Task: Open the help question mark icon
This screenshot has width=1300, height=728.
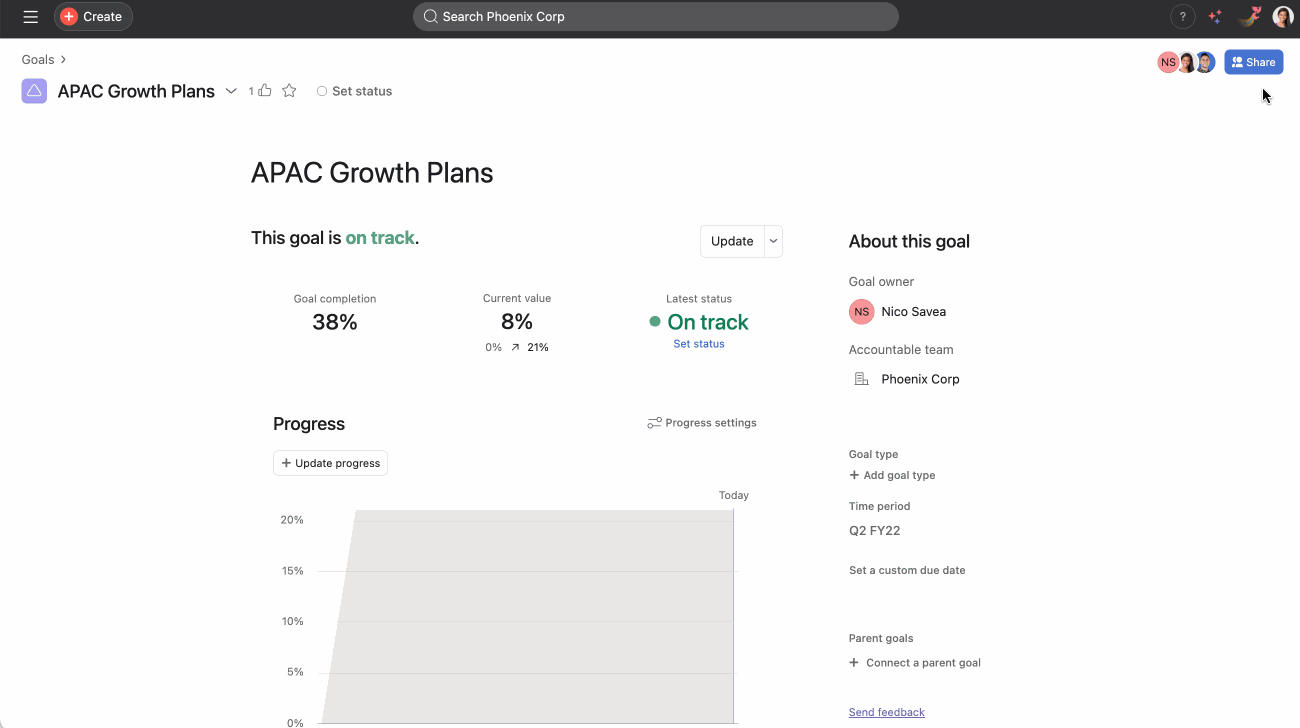Action: [x=1182, y=16]
